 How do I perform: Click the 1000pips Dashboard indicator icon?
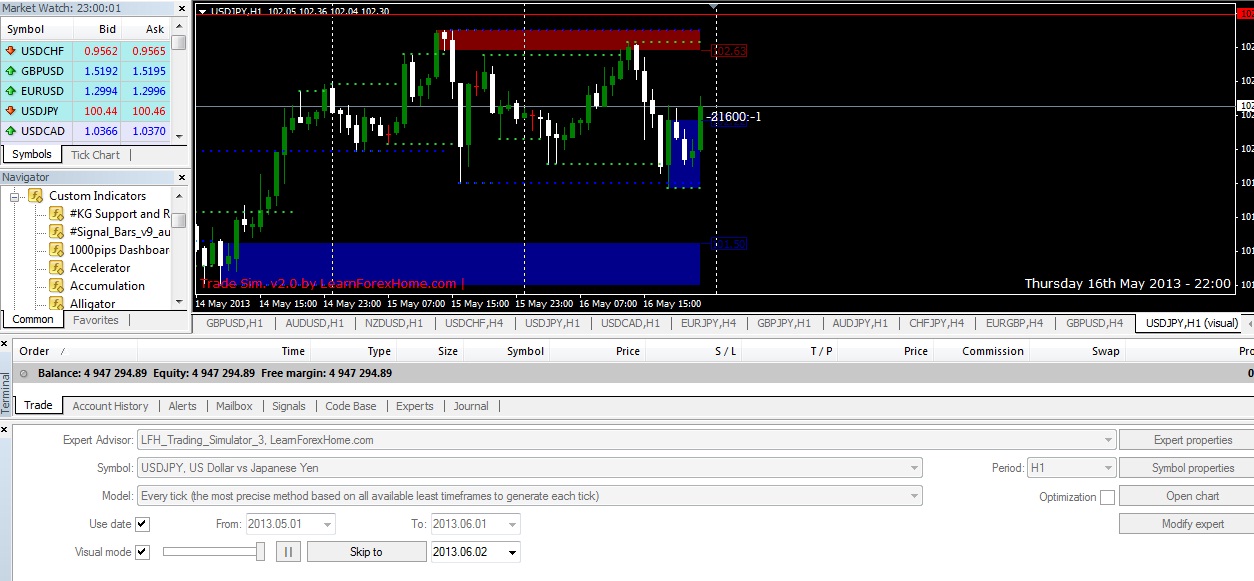[57, 250]
